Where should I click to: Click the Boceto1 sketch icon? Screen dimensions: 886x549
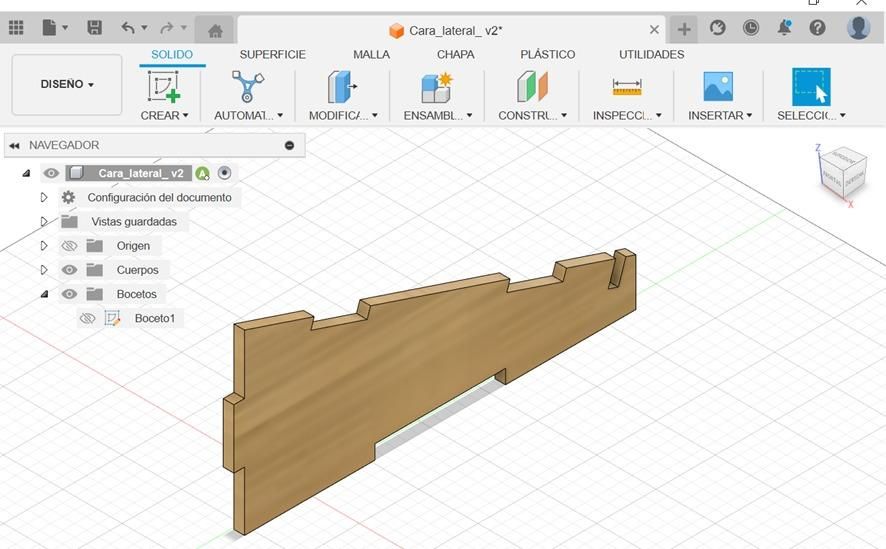pyautogui.click(x=112, y=319)
